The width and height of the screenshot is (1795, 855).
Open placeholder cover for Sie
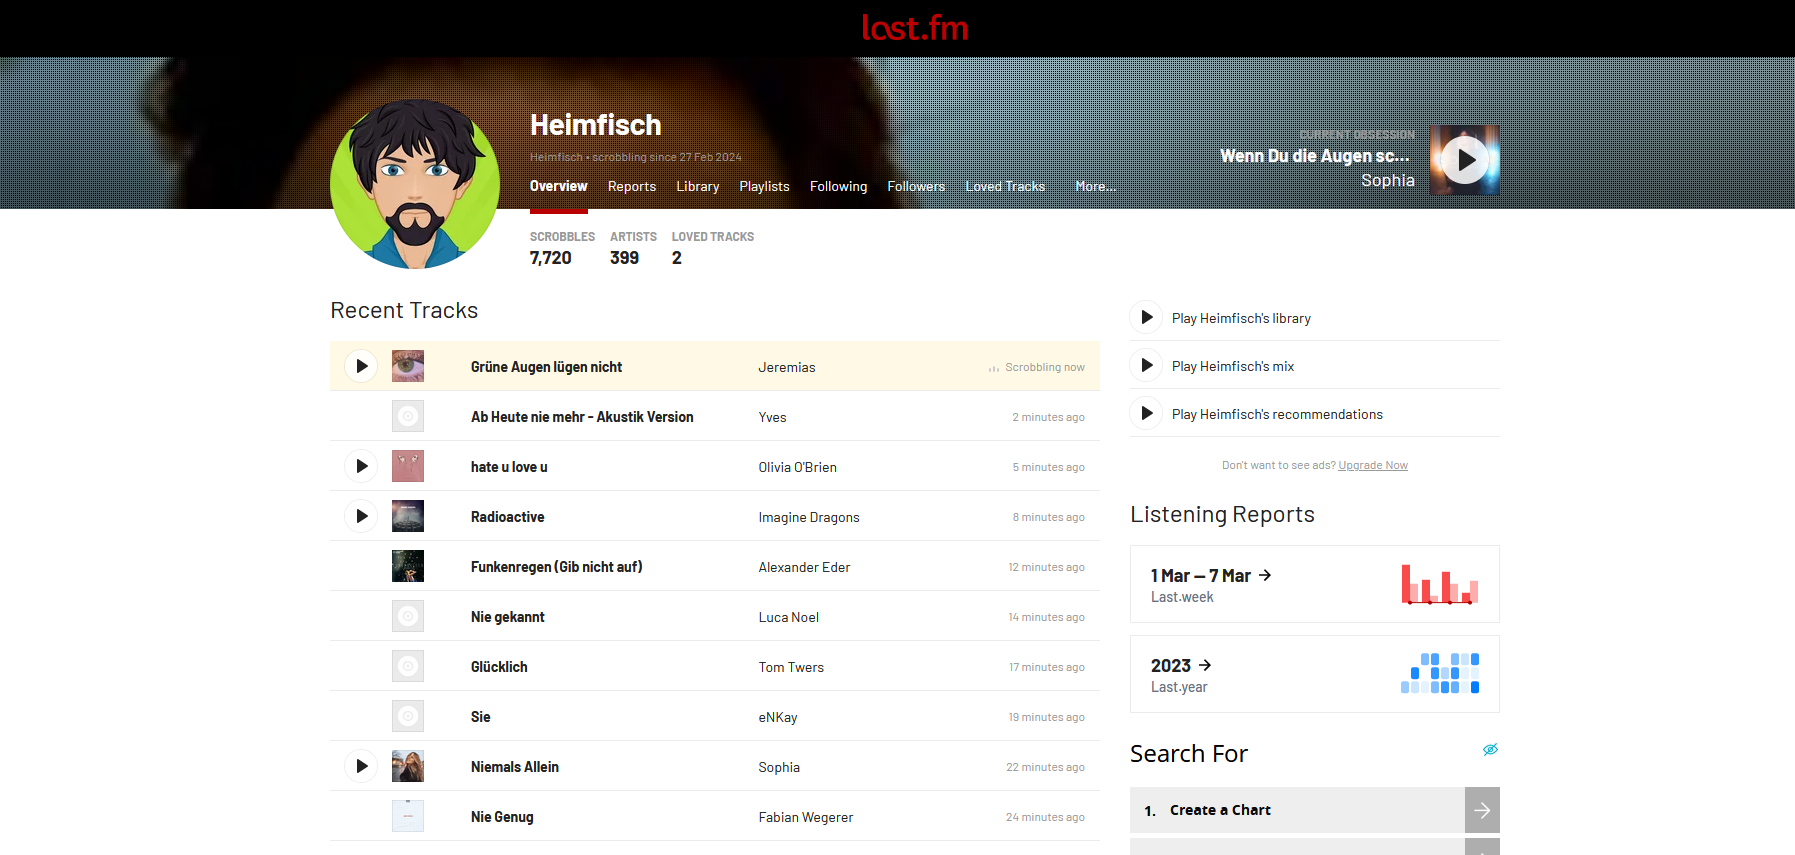coord(408,716)
